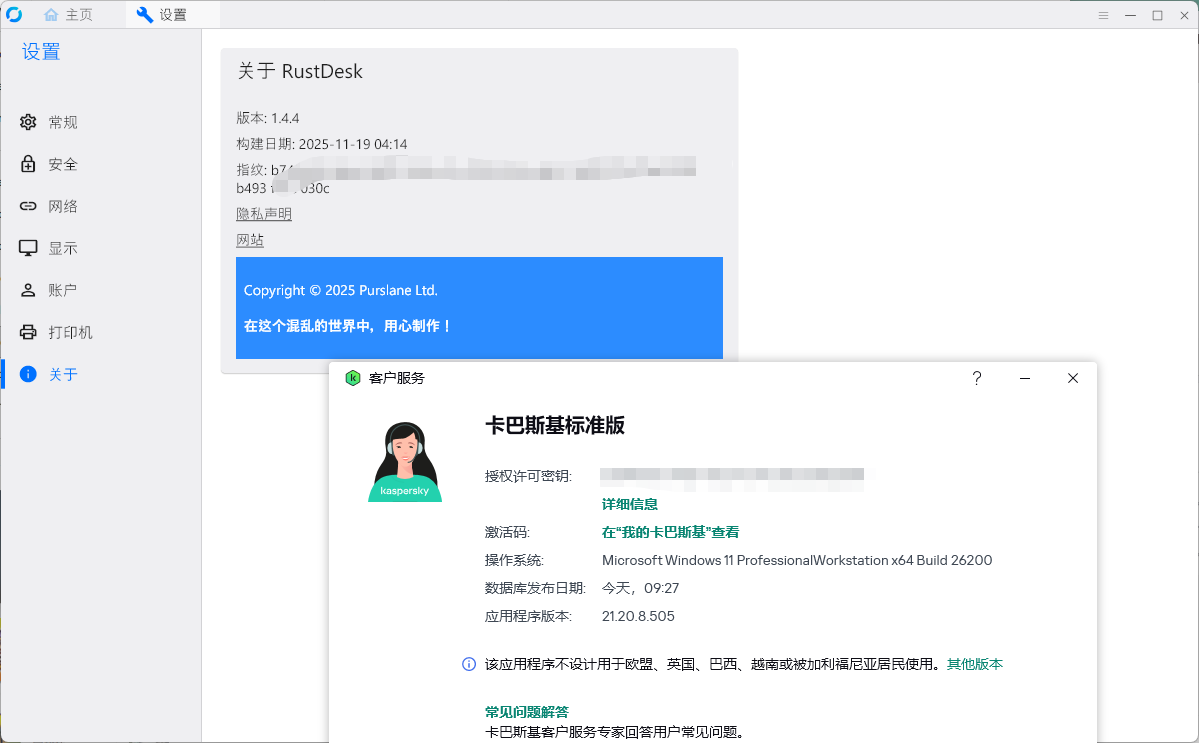Click the info icon beside 关于

tap(28, 374)
